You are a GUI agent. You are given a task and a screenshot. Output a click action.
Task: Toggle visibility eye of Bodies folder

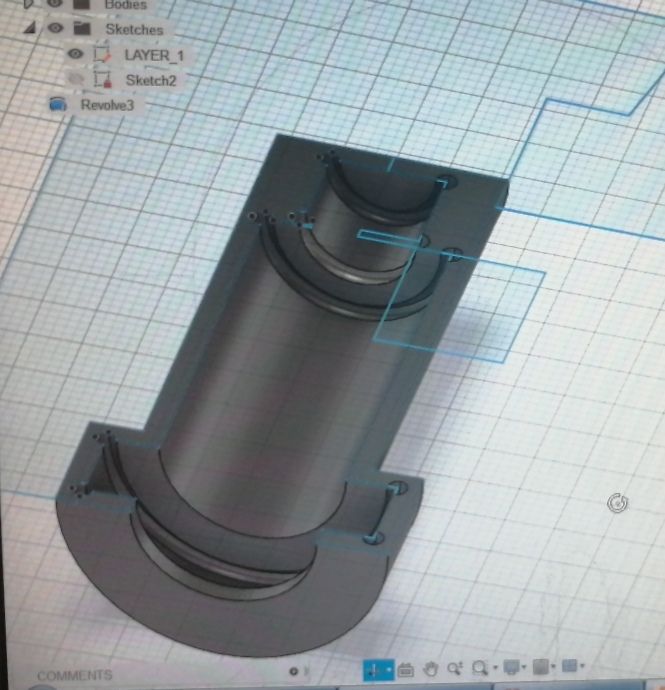[x=54, y=3]
